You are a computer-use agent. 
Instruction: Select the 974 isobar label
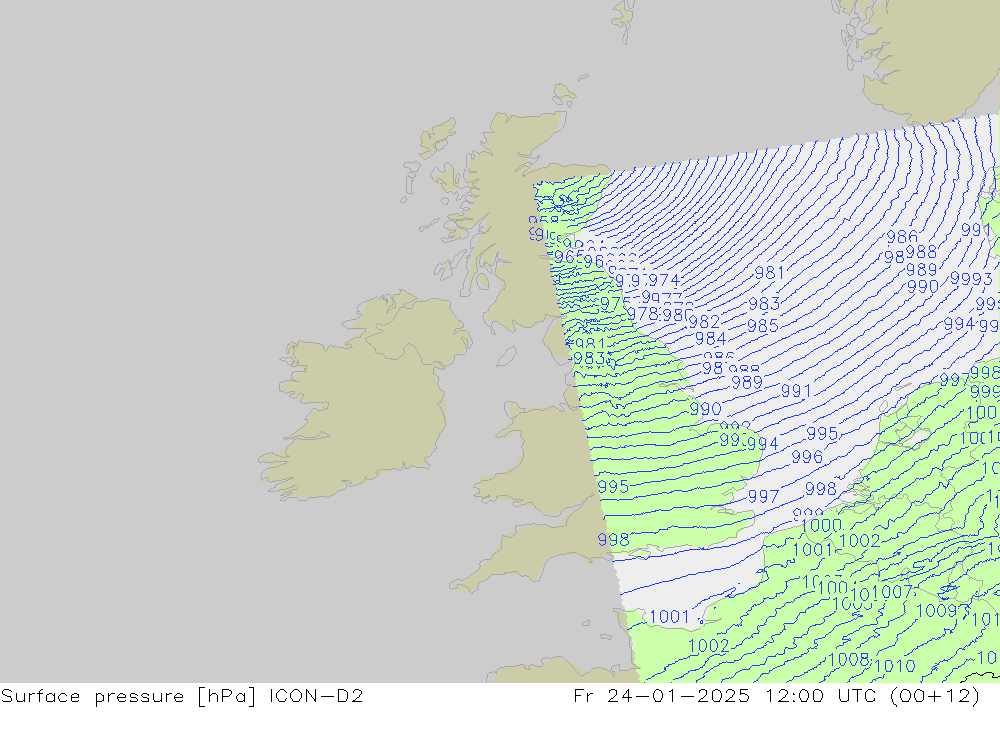point(664,280)
